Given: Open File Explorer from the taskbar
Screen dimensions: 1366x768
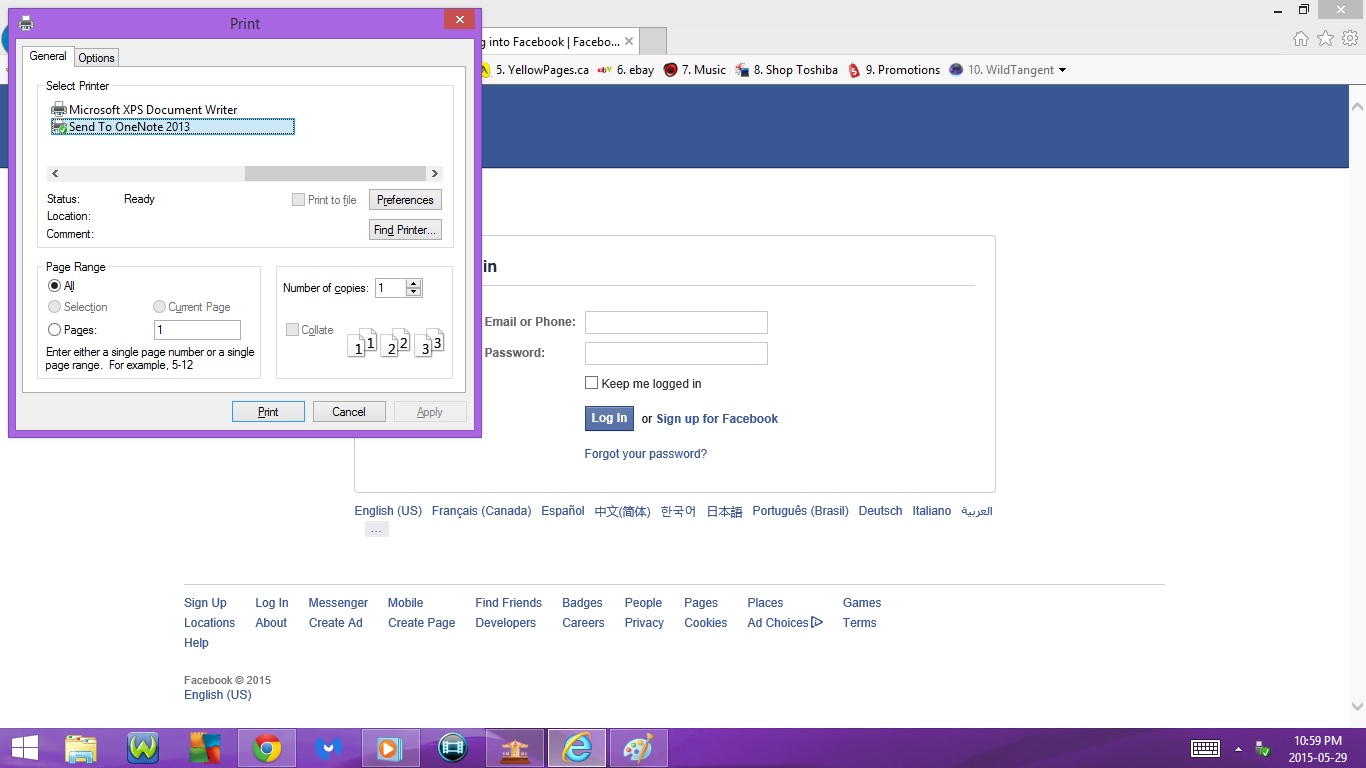Looking at the screenshot, I should (x=81, y=748).
